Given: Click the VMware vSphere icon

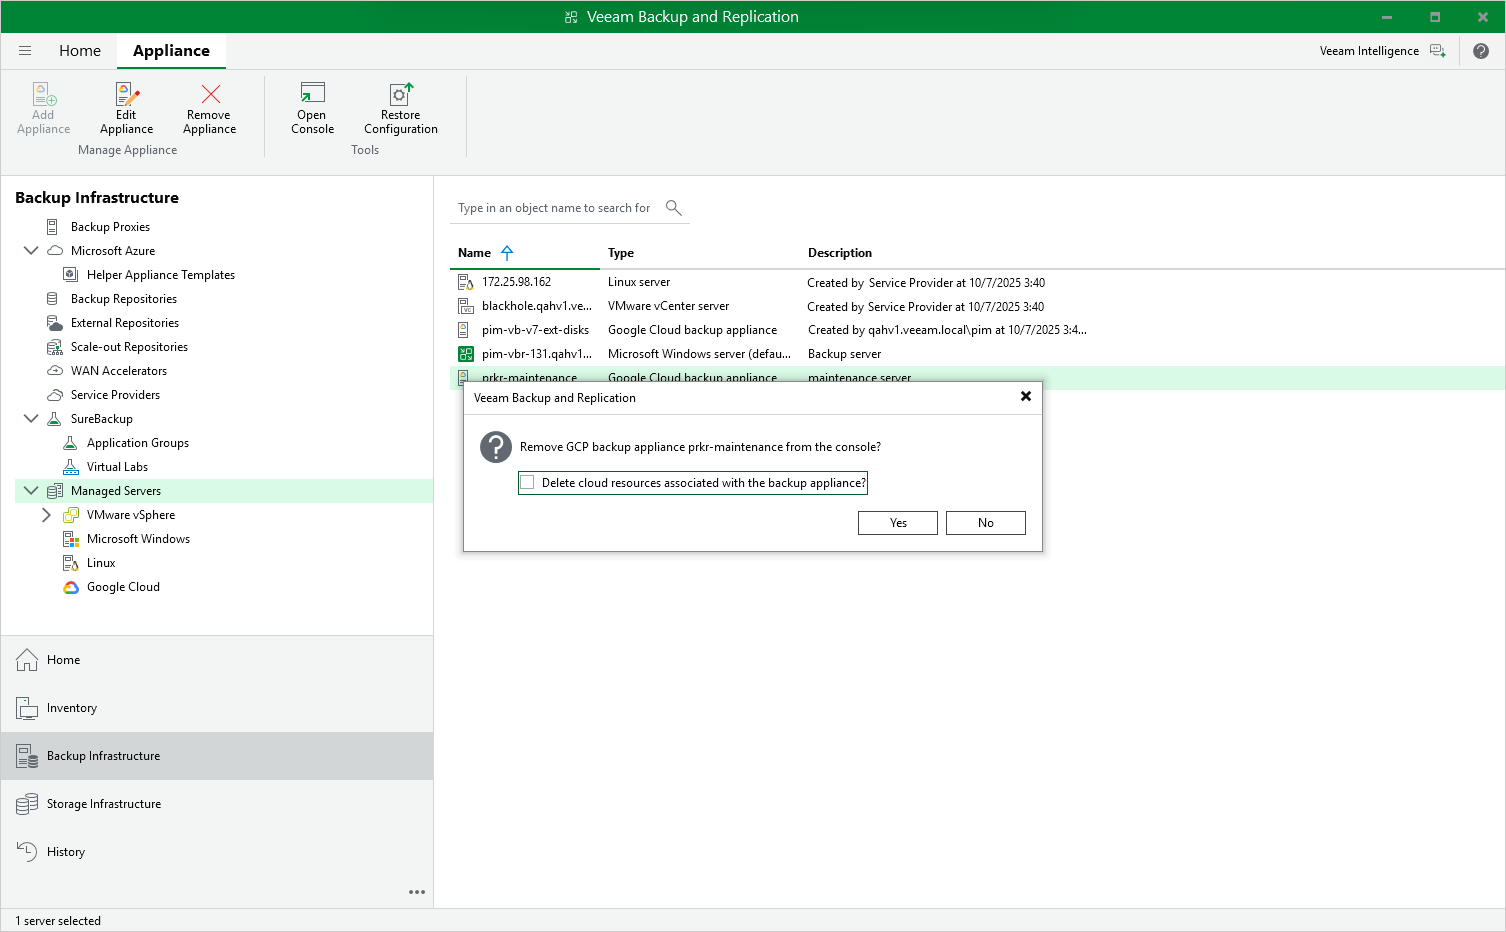Looking at the screenshot, I should pyautogui.click(x=71, y=515).
